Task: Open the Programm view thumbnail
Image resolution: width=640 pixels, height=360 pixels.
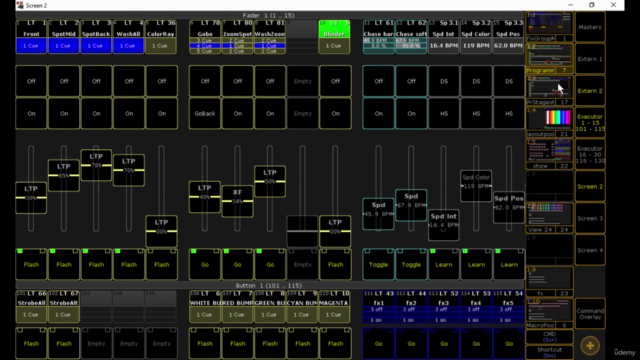Action: point(549,59)
